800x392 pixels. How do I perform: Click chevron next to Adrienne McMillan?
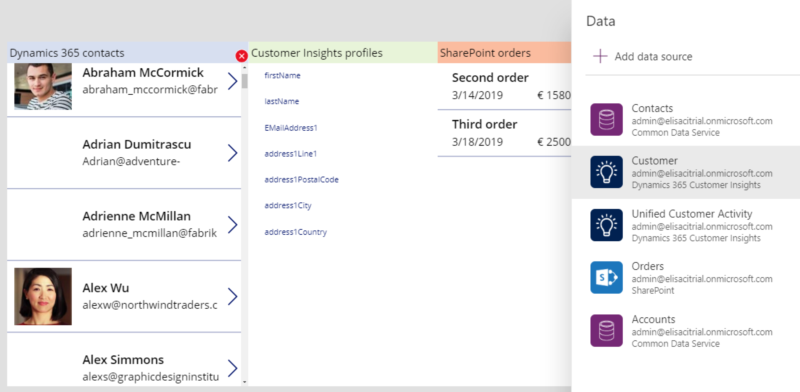pyautogui.click(x=233, y=225)
